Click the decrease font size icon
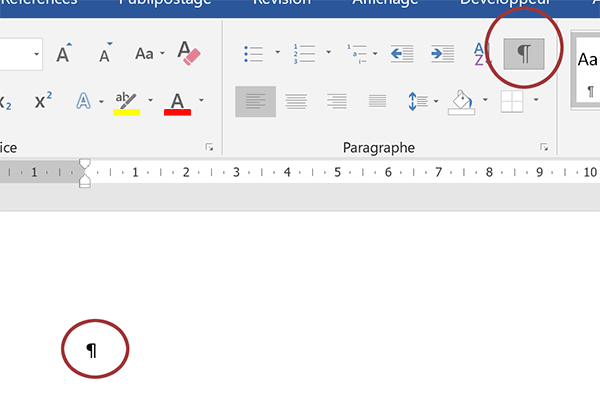Image resolution: width=600 pixels, height=397 pixels. tap(105, 52)
